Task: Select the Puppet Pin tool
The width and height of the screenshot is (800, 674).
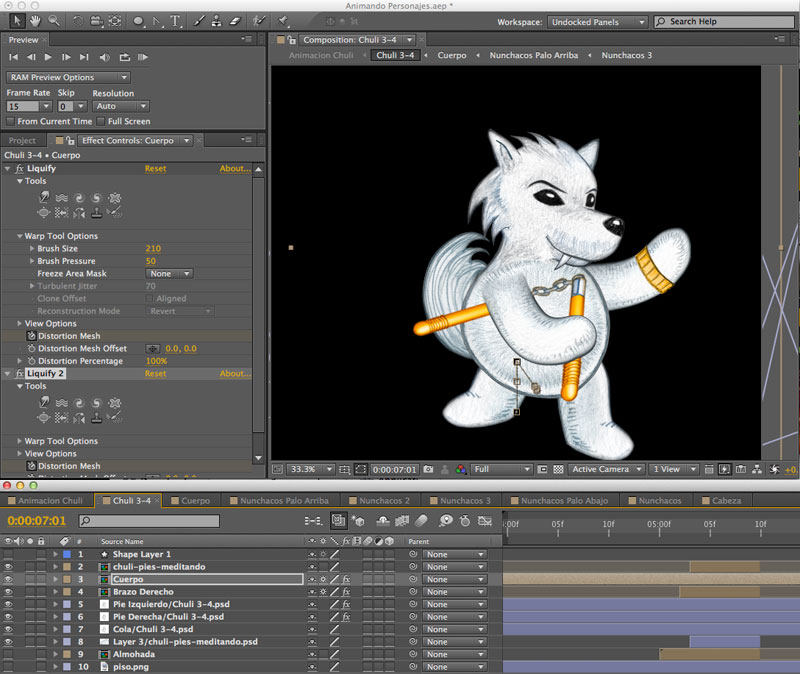Action: 283,21
